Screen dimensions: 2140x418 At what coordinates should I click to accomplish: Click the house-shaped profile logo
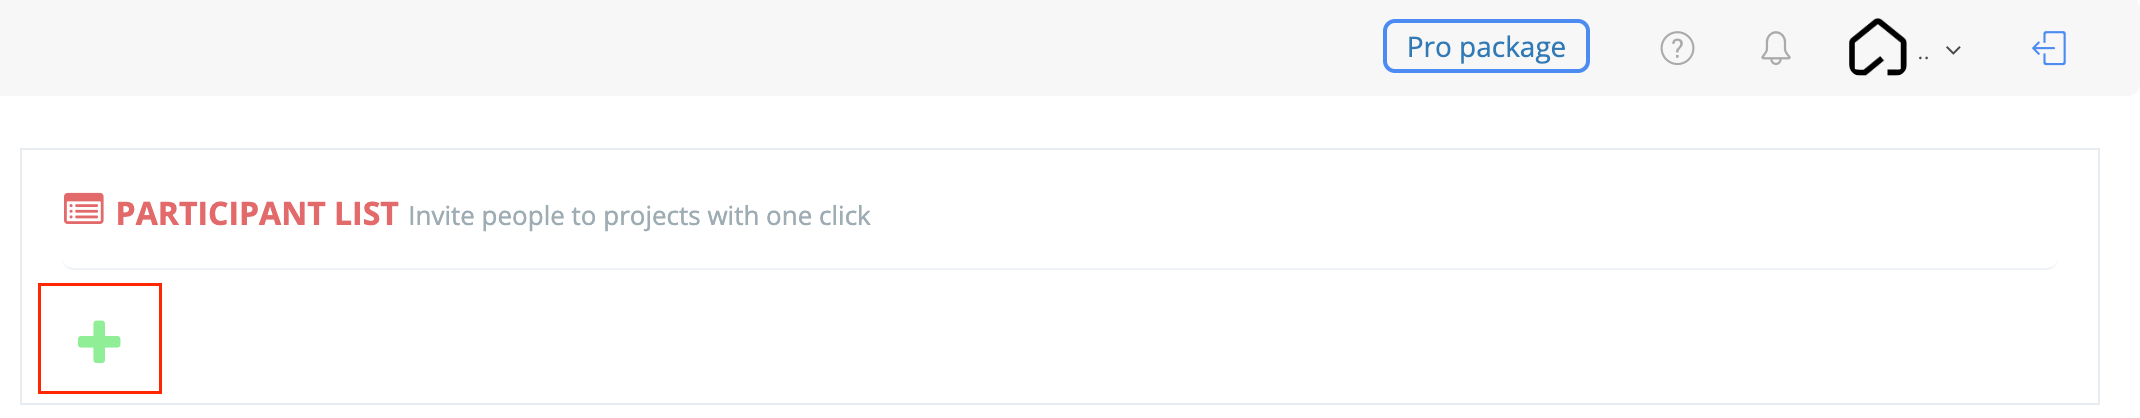pos(1877,48)
